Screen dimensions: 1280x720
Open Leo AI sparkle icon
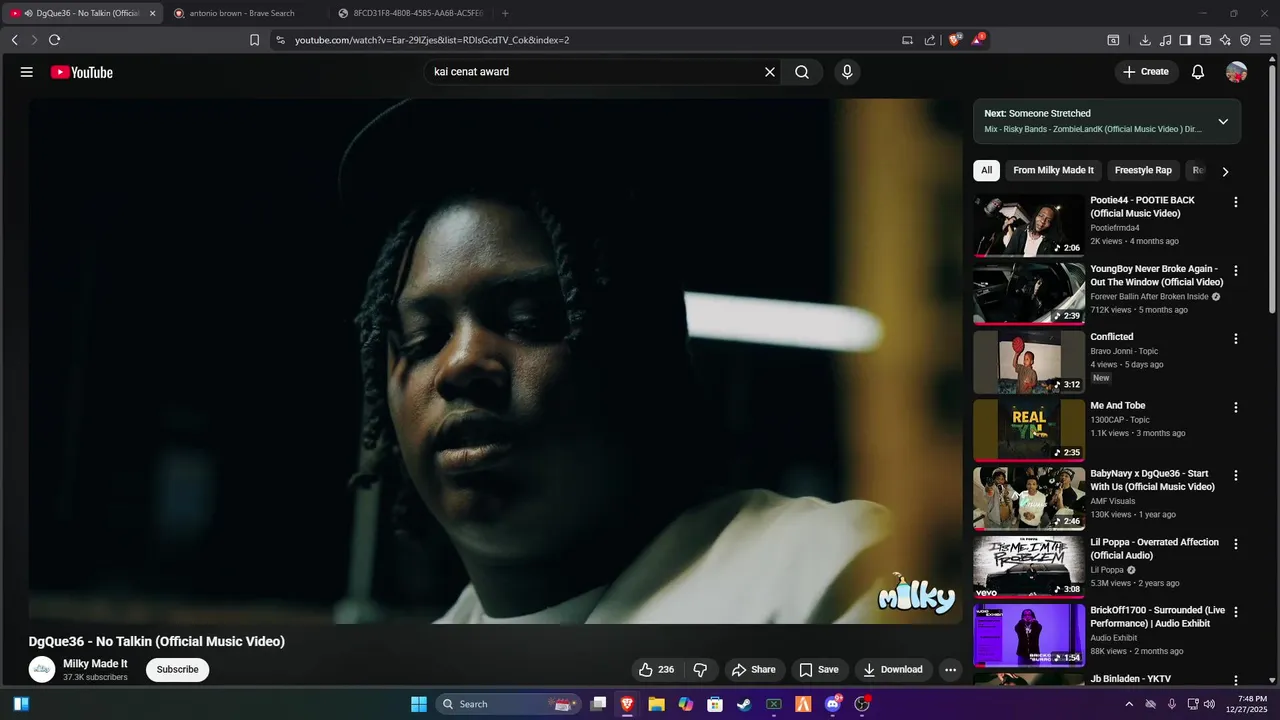[x=1225, y=40]
